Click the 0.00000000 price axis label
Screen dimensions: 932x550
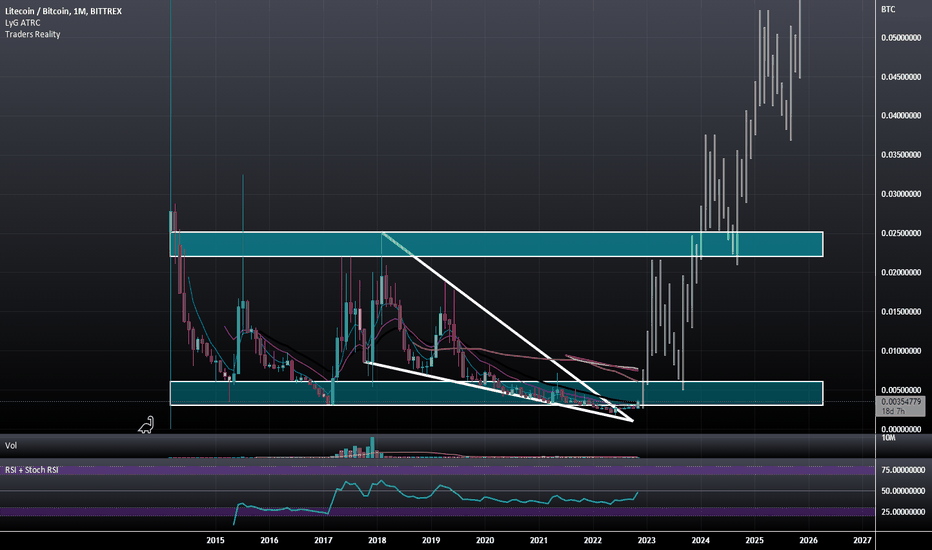point(901,429)
